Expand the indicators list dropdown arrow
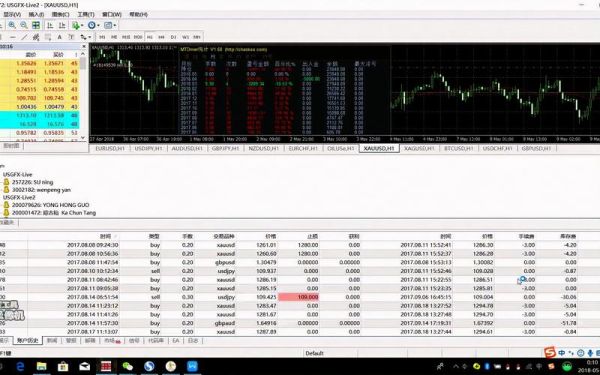The width and height of the screenshot is (600, 375). pyautogui.click(x=82, y=26)
